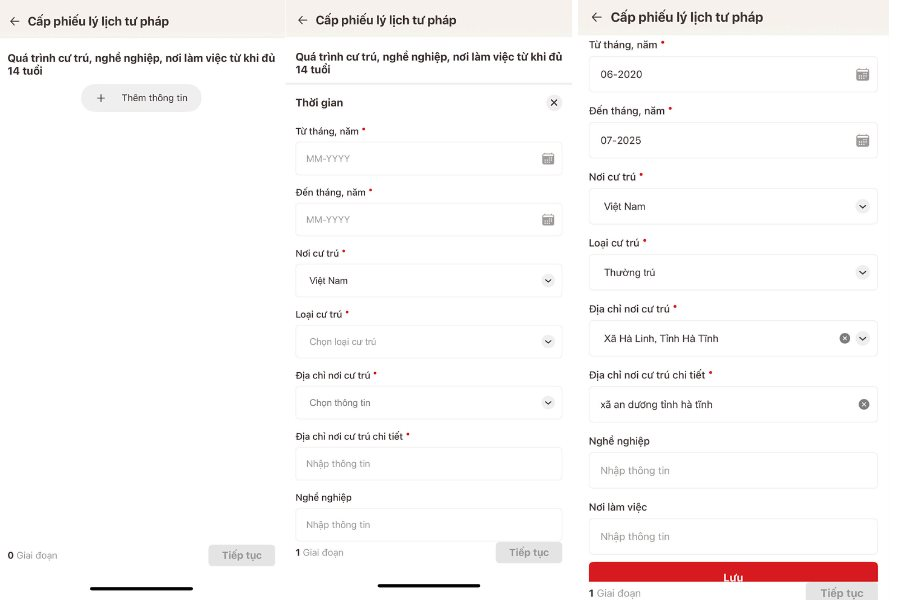
Task: Tap back arrow above the Thêm thông tin button
Action: 14,21
